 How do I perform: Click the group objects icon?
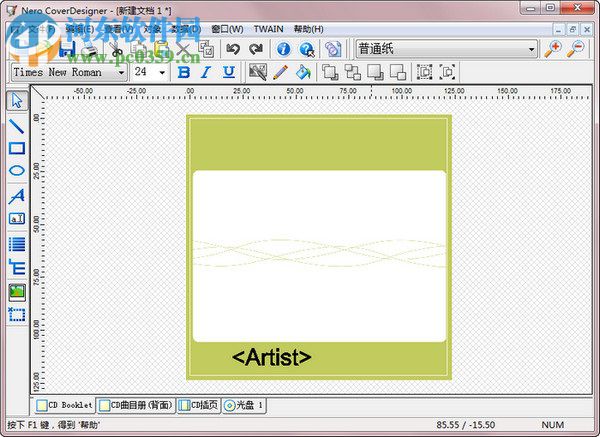424,72
